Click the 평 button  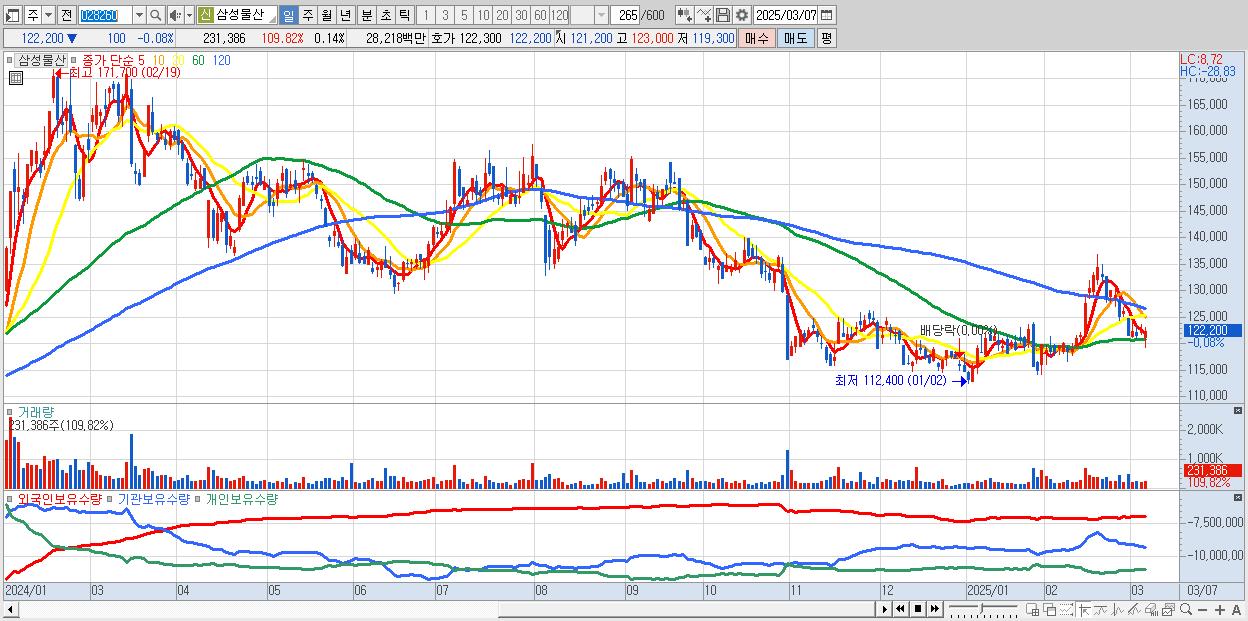[x=826, y=38]
